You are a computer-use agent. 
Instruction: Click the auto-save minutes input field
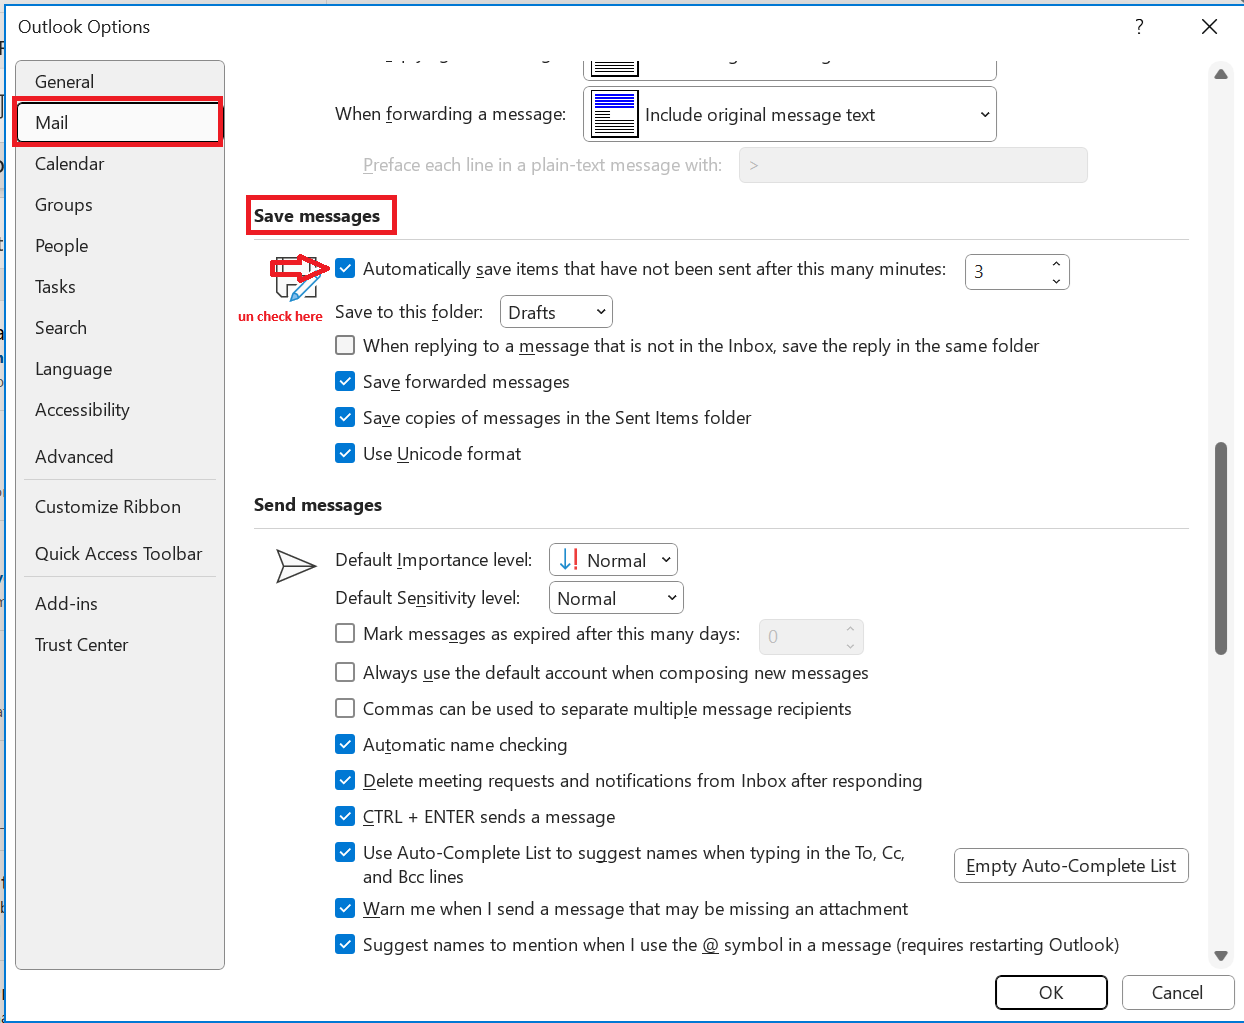pyautogui.click(x=1006, y=272)
